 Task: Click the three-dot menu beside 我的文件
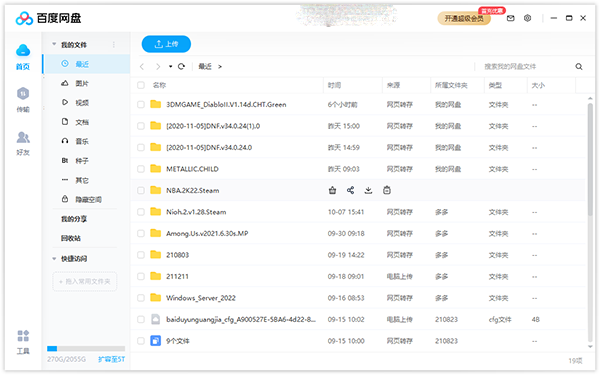pos(114,45)
